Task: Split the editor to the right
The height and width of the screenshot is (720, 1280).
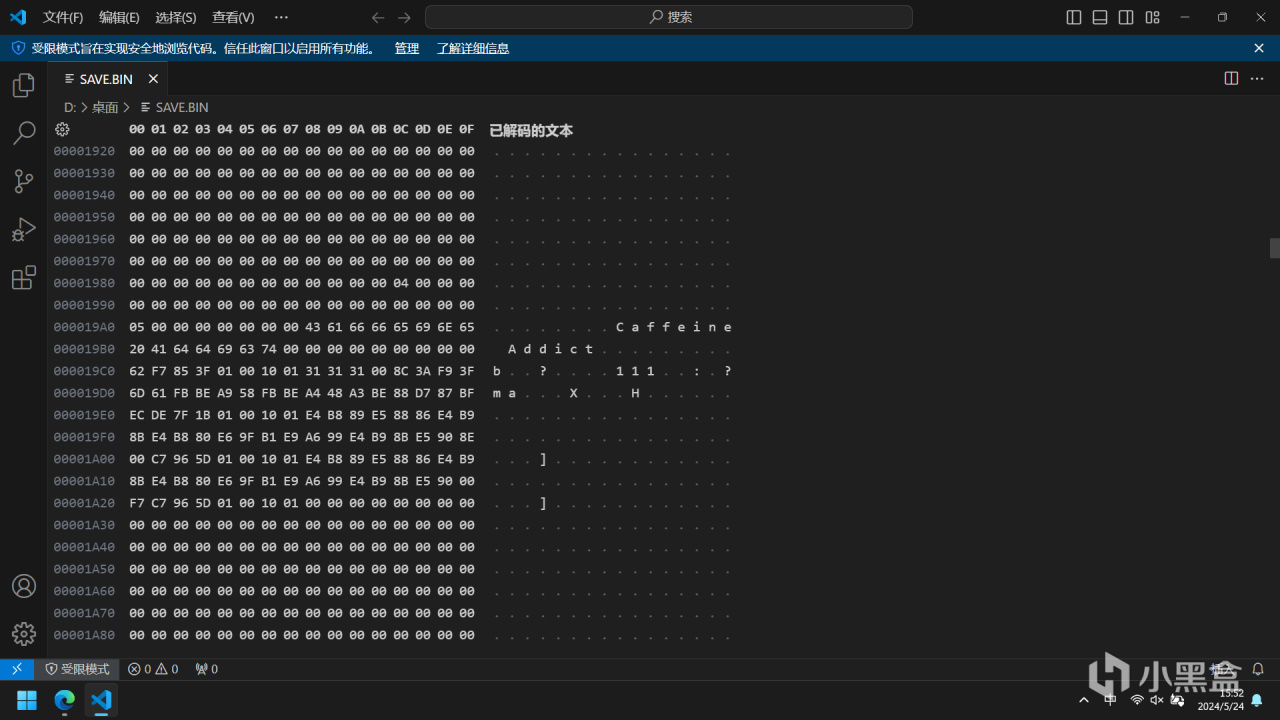Action: [1231, 78]
